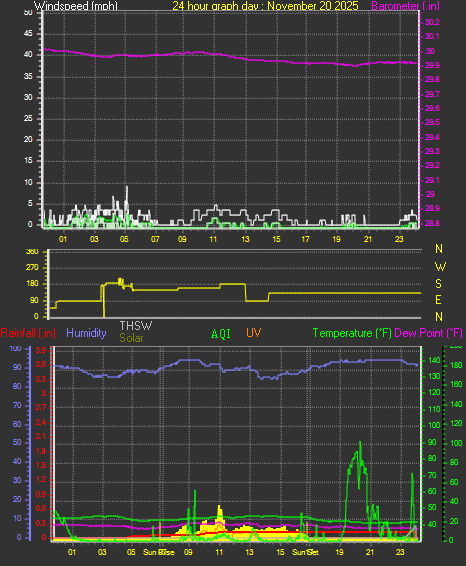Click the 180 dew point scale value
Viewport: 466px width, 566px height.
pyautogui.click(x=457, y=365)
